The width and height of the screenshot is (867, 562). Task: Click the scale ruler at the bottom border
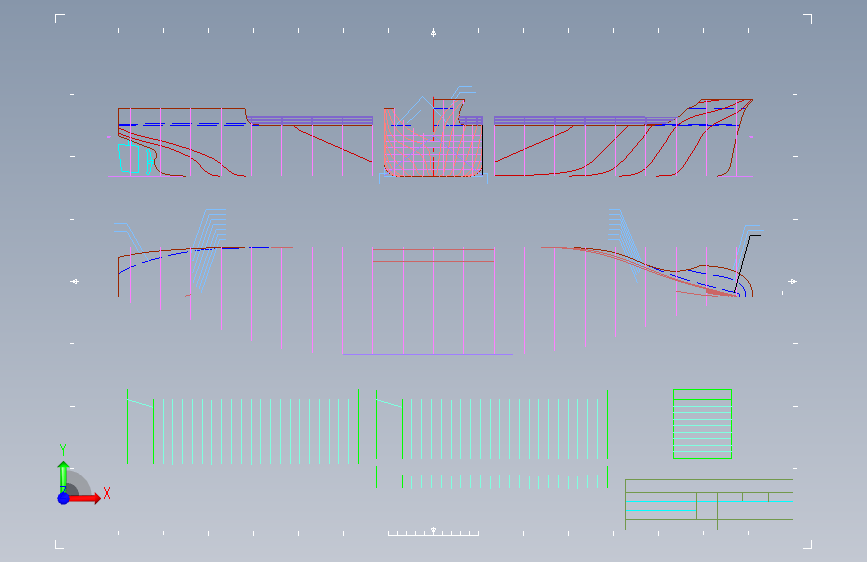433,533
